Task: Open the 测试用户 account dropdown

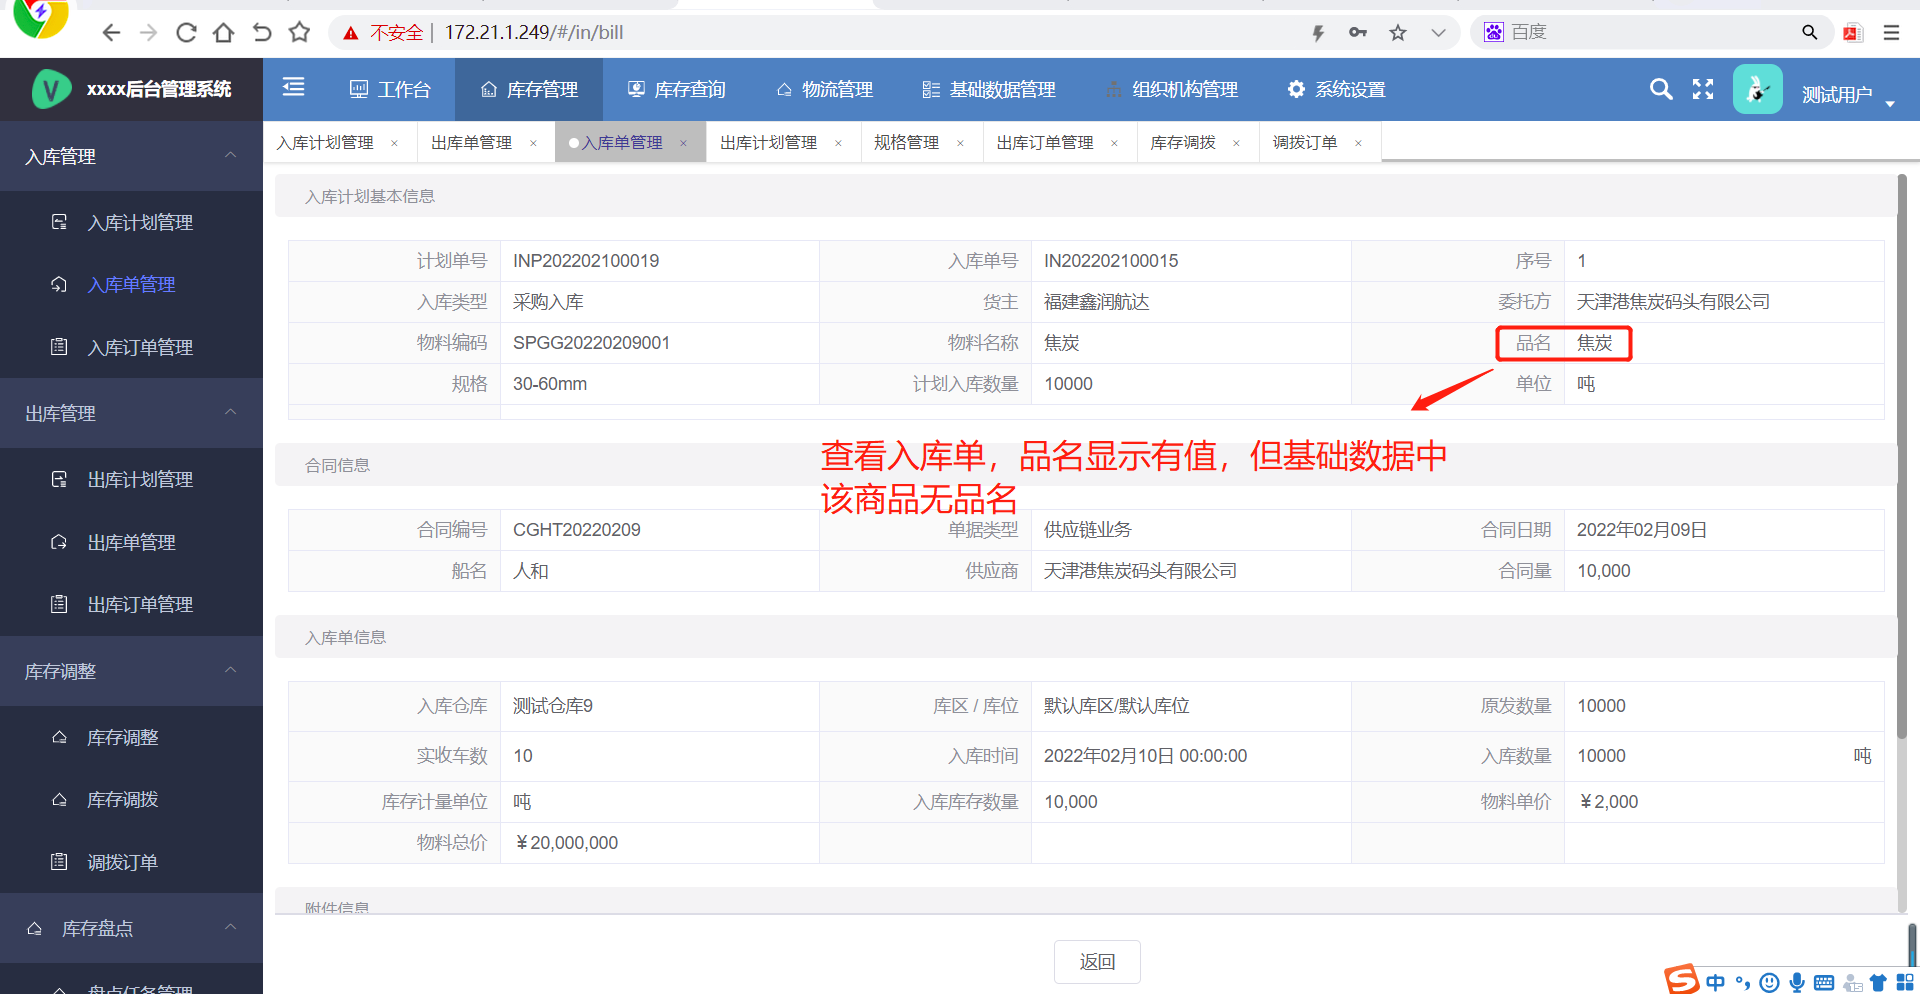Action: pyautogui.click(x=1848, y=95)
